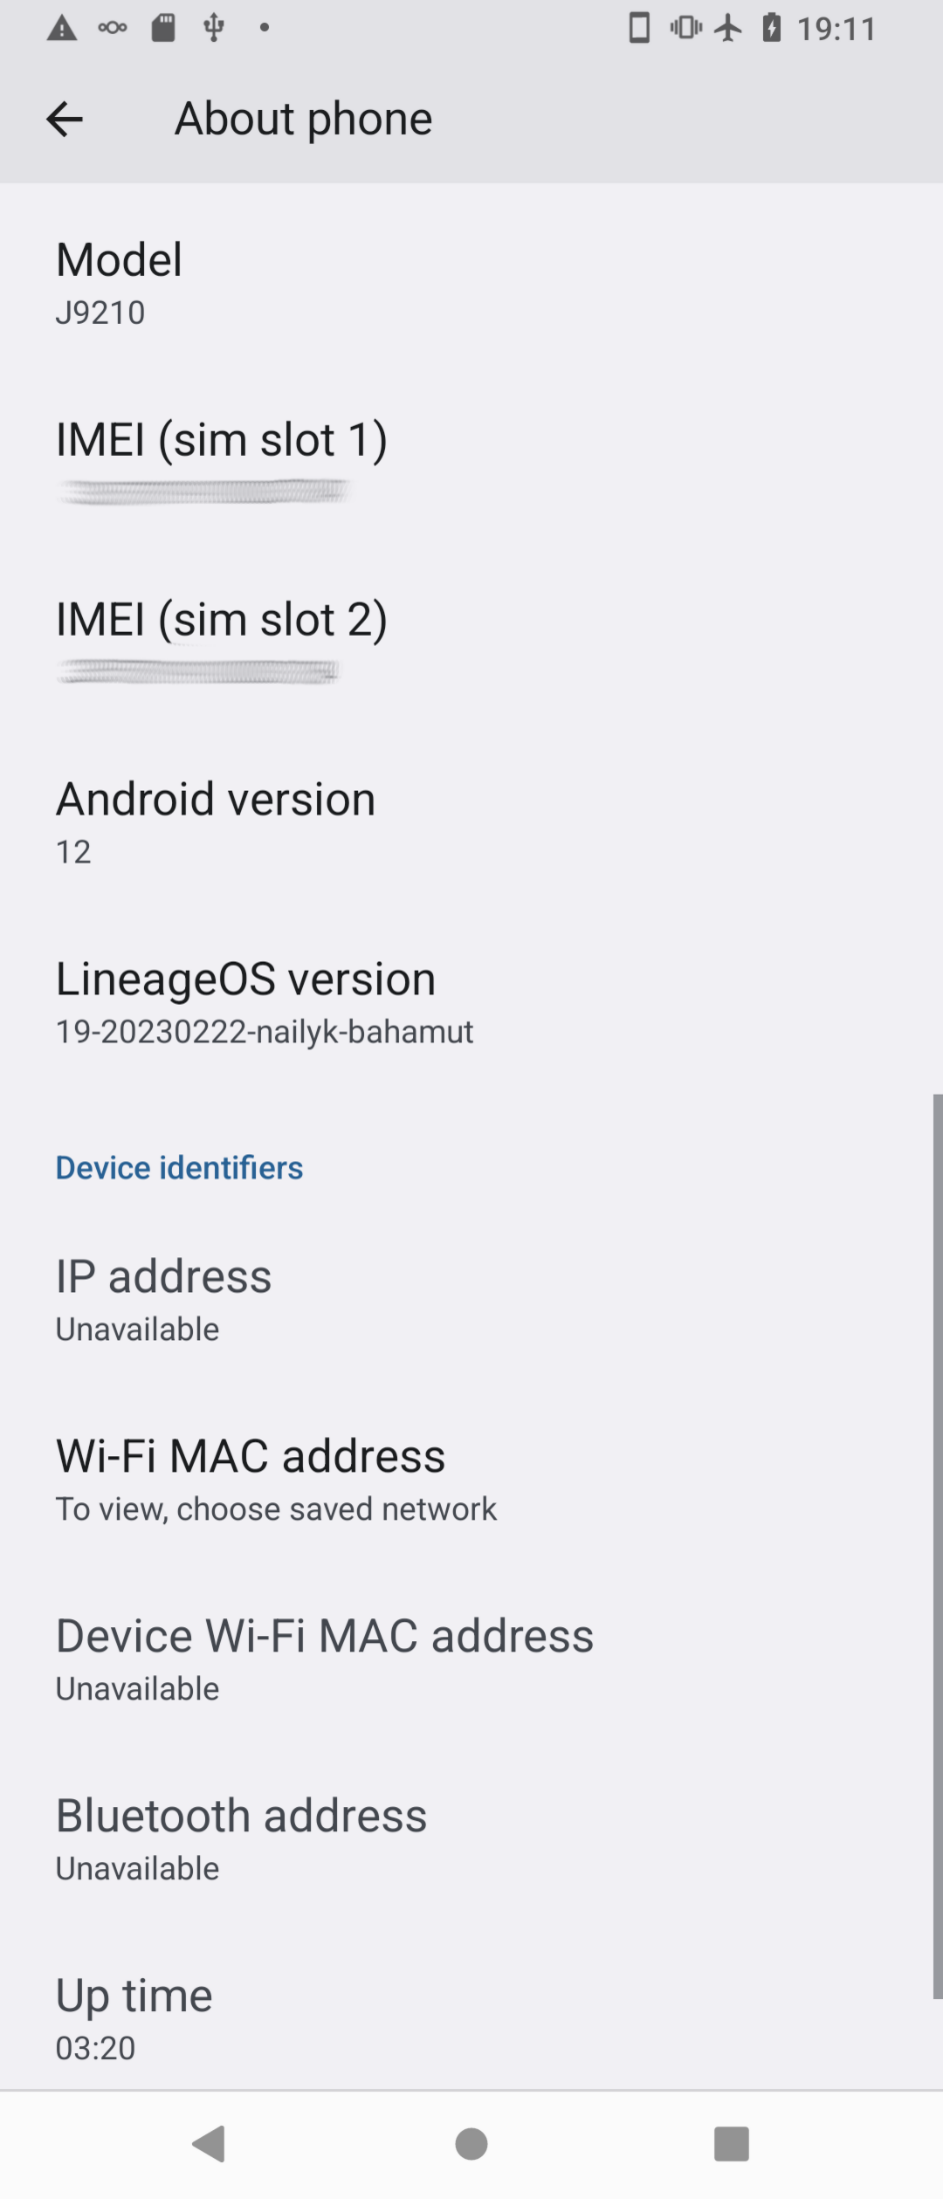Tap the back arrow in About phone

point(64,119)
